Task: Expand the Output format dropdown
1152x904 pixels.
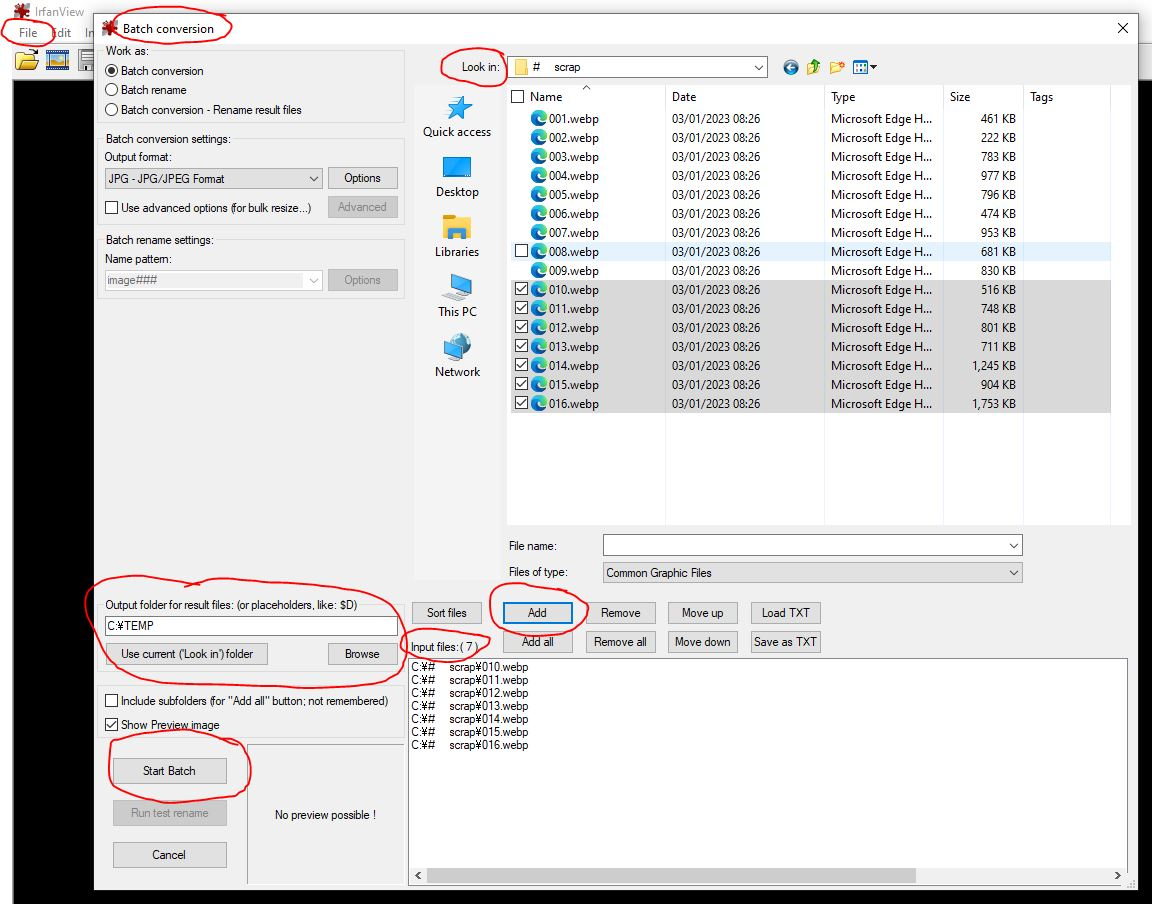Action: point(213,179)
